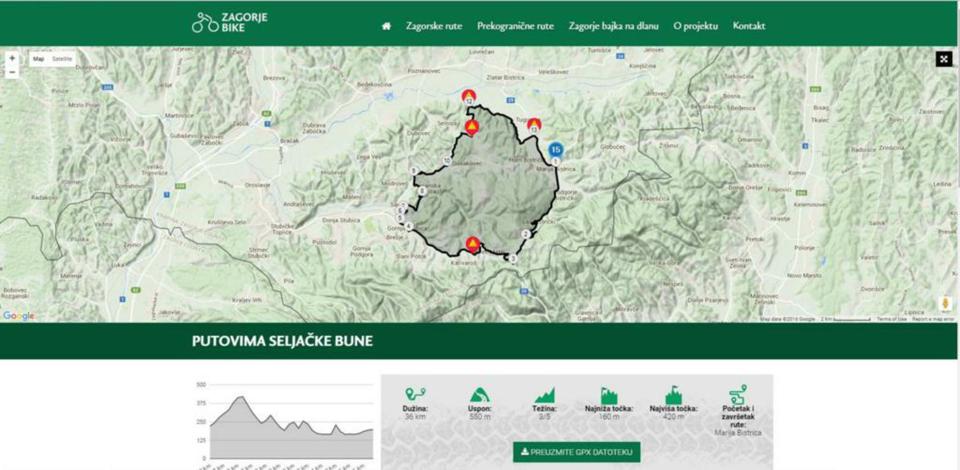Go to the home page icon
The width and height of the screenshot is (960, 470).
click(x=386, y=26)
